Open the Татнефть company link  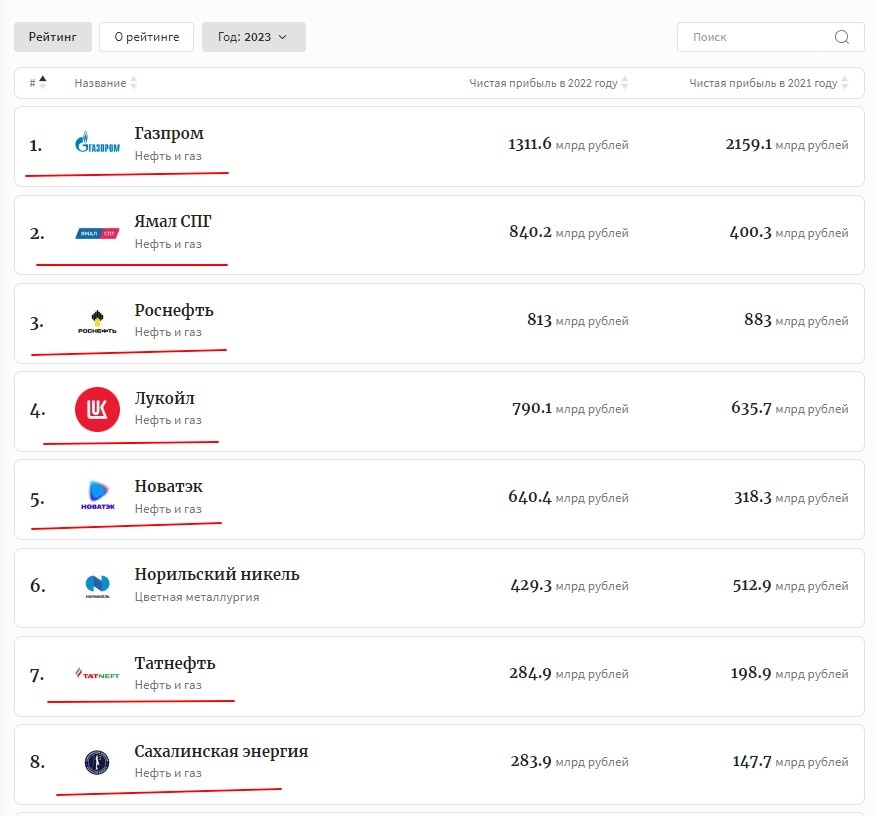[x=175, y=663]
